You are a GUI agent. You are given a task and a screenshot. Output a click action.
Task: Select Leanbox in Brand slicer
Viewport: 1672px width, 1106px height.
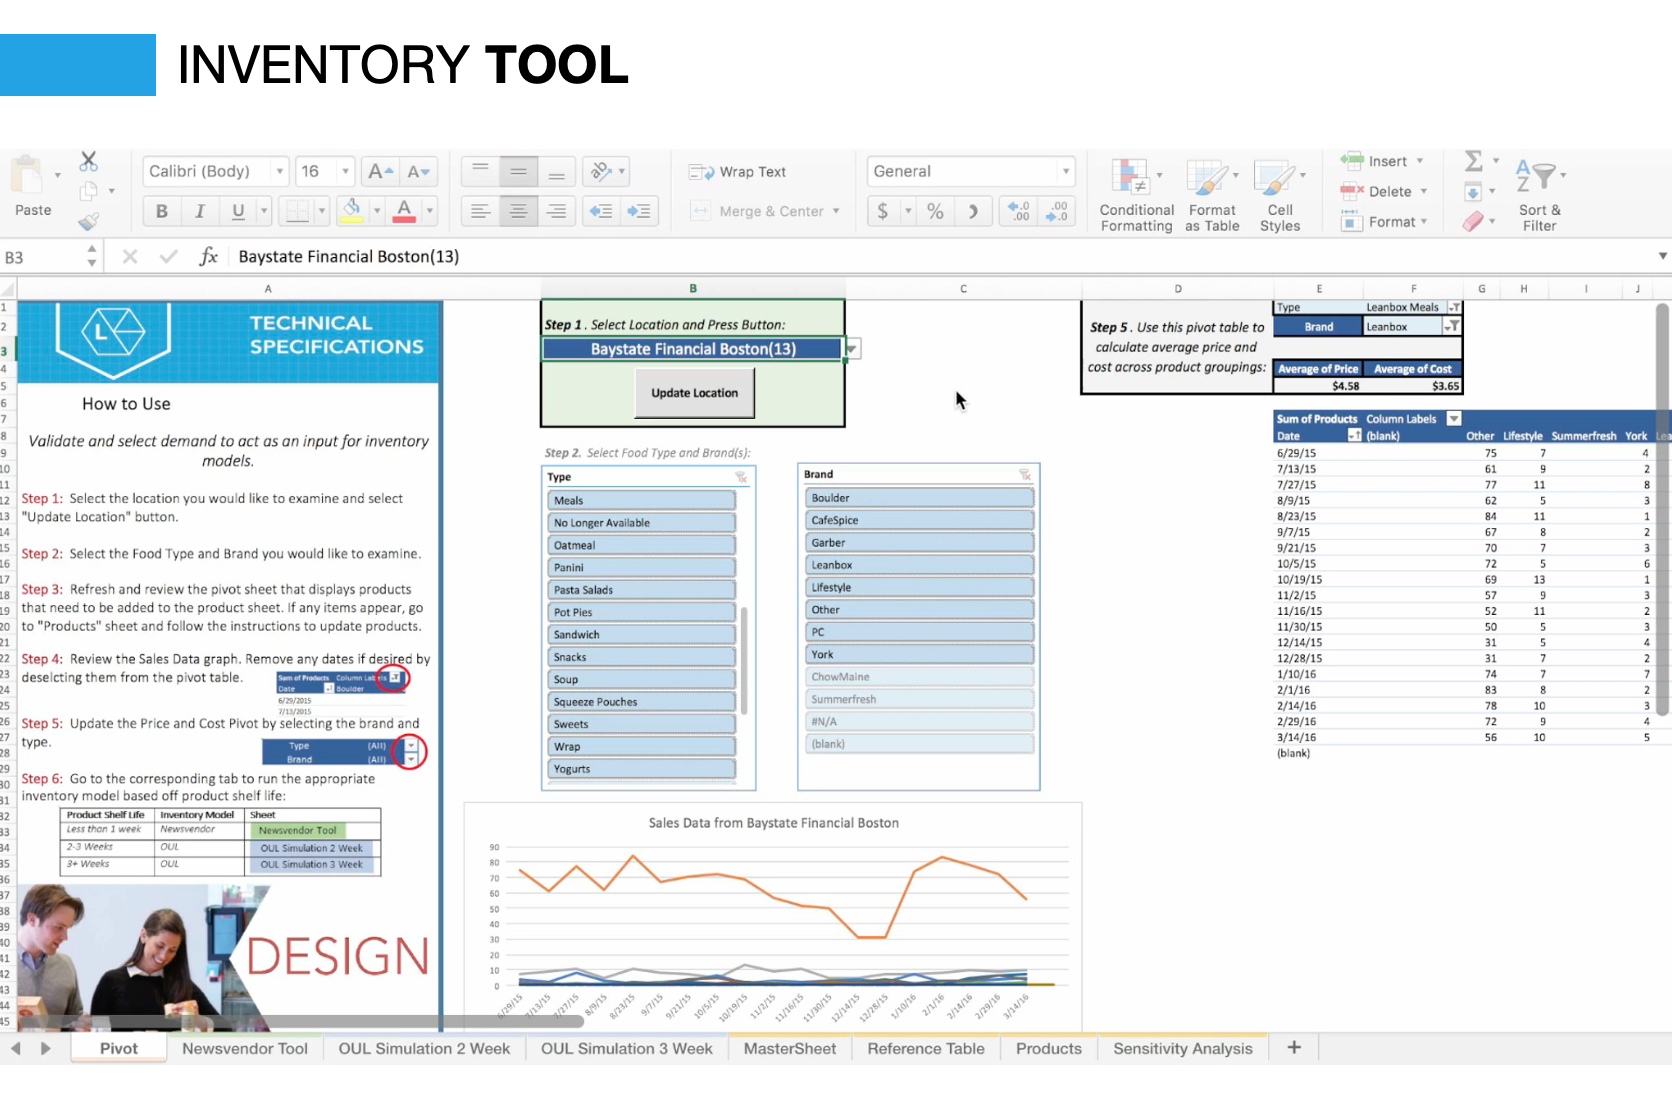pyautogui.click(x=918, y=565)
